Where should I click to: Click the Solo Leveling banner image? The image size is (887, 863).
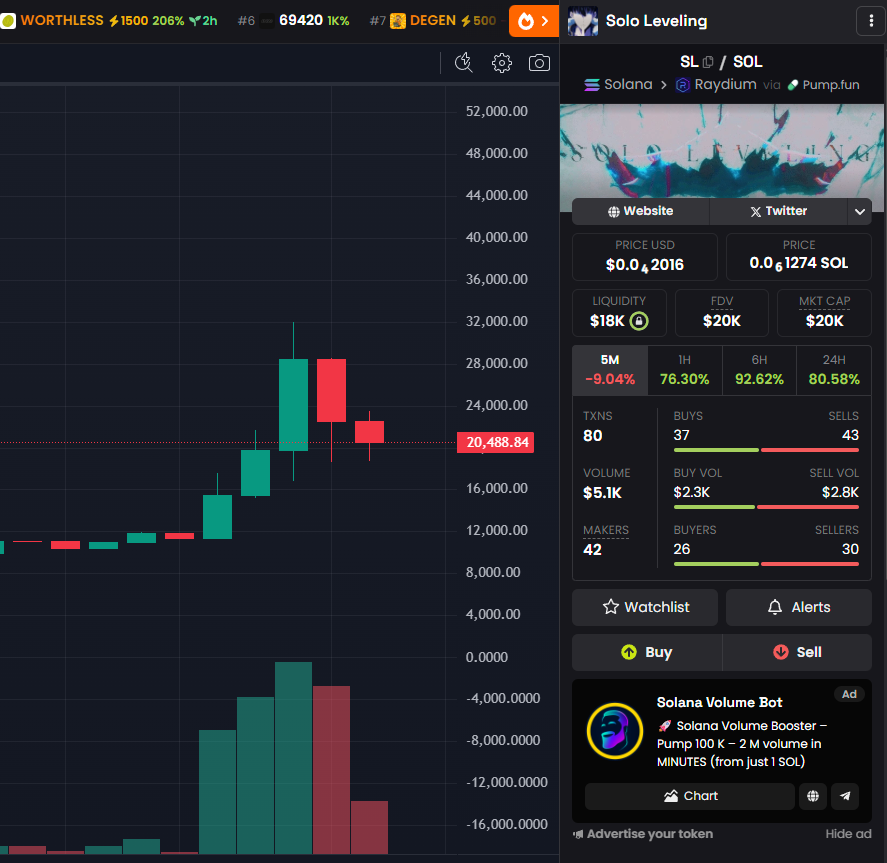(722, 150)
